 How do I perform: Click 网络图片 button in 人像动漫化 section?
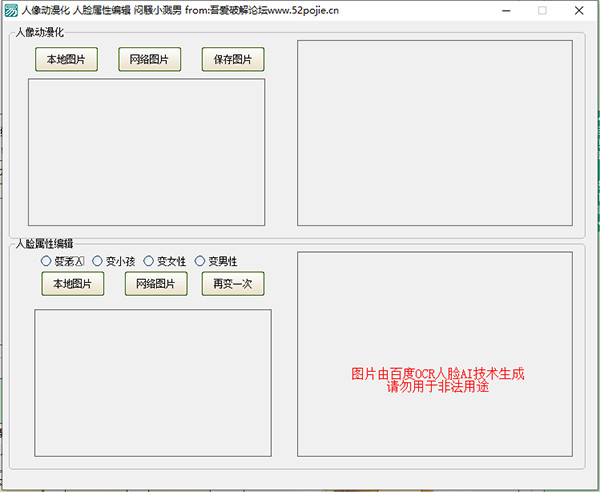[150, 59]
